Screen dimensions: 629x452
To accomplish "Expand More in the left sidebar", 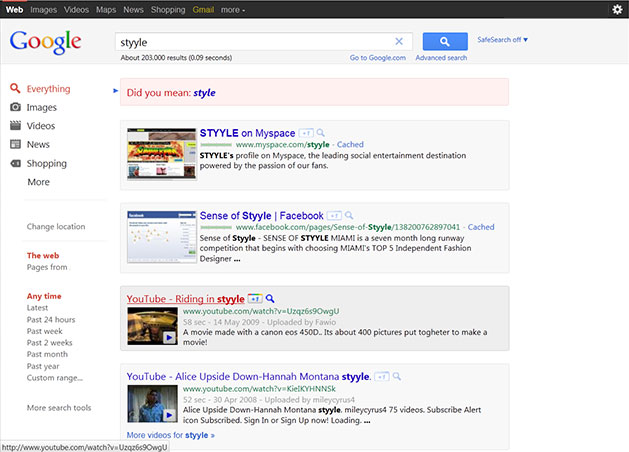I will tap(39, 182).
